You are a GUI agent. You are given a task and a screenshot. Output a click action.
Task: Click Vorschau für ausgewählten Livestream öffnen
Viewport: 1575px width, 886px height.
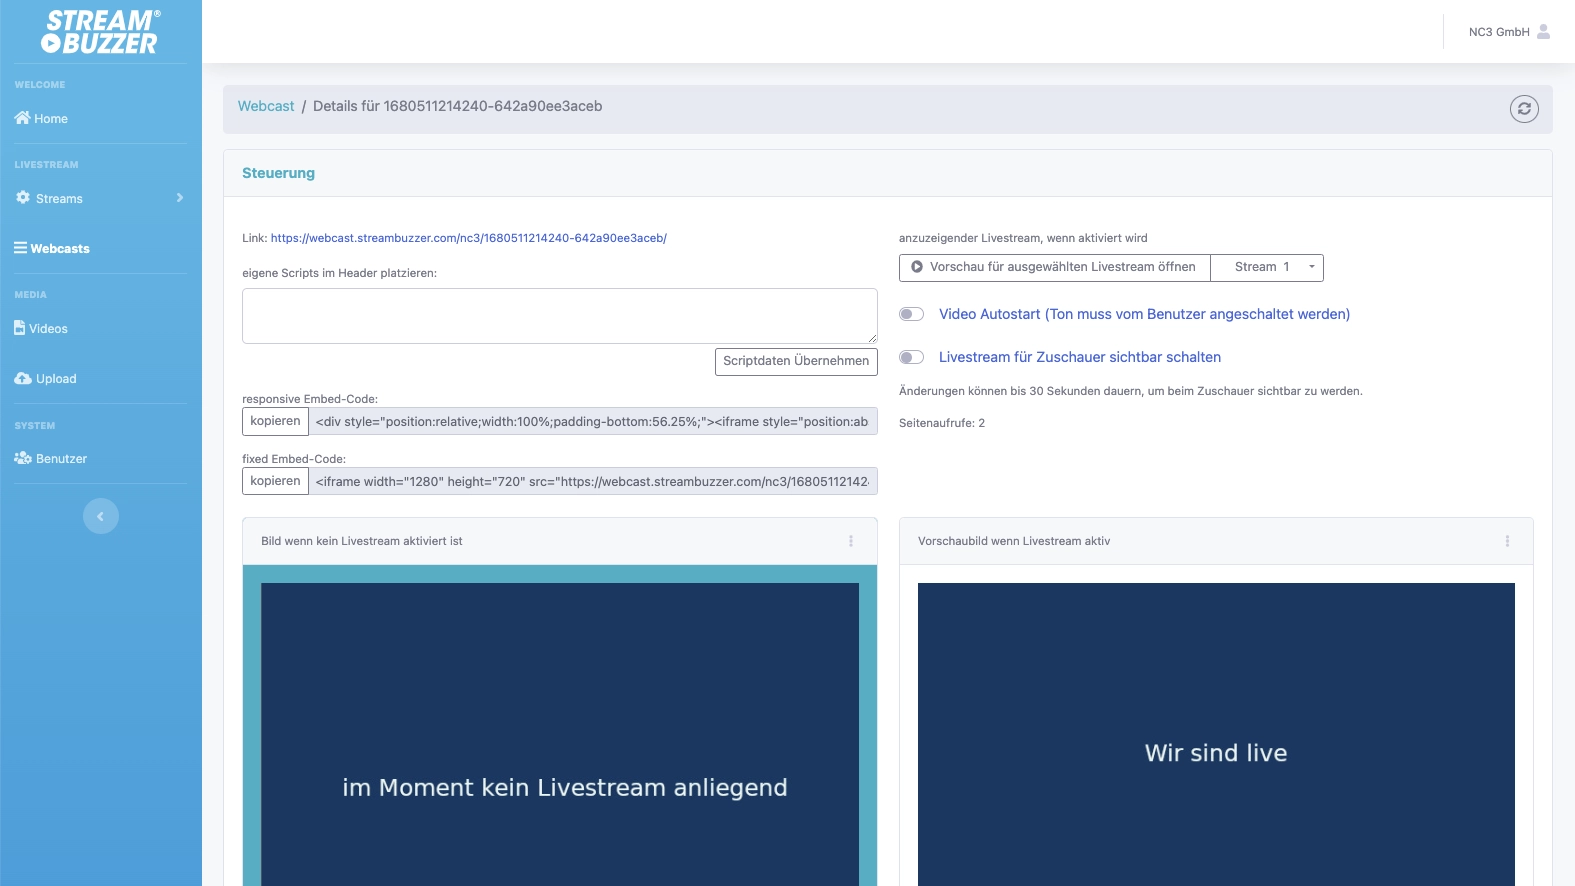(x=1054, y=267)
